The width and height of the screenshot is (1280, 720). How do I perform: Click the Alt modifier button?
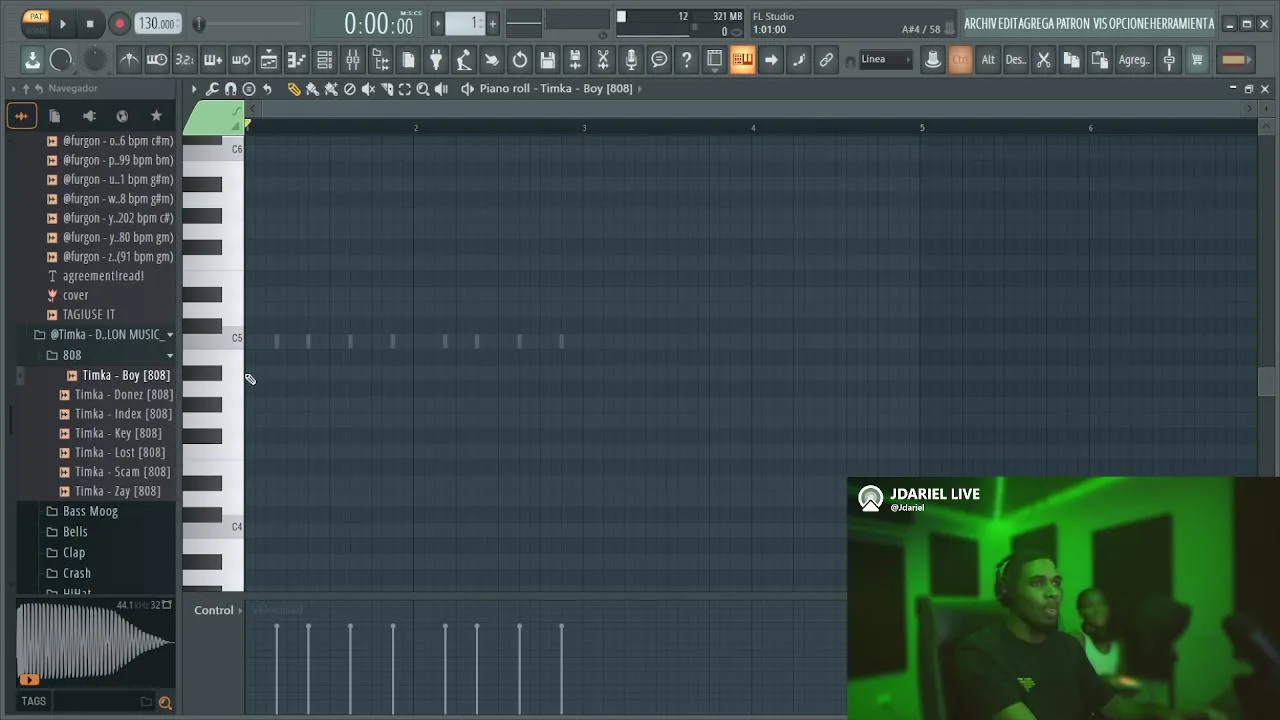988,60
